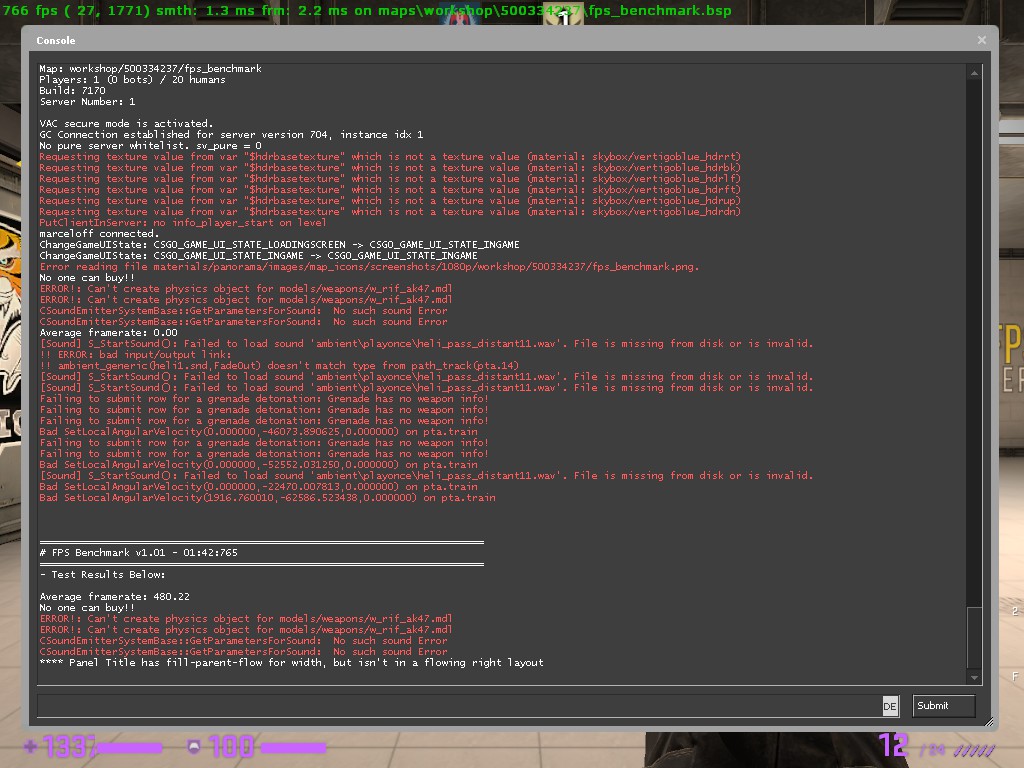Close the Console window

[982, 40]
